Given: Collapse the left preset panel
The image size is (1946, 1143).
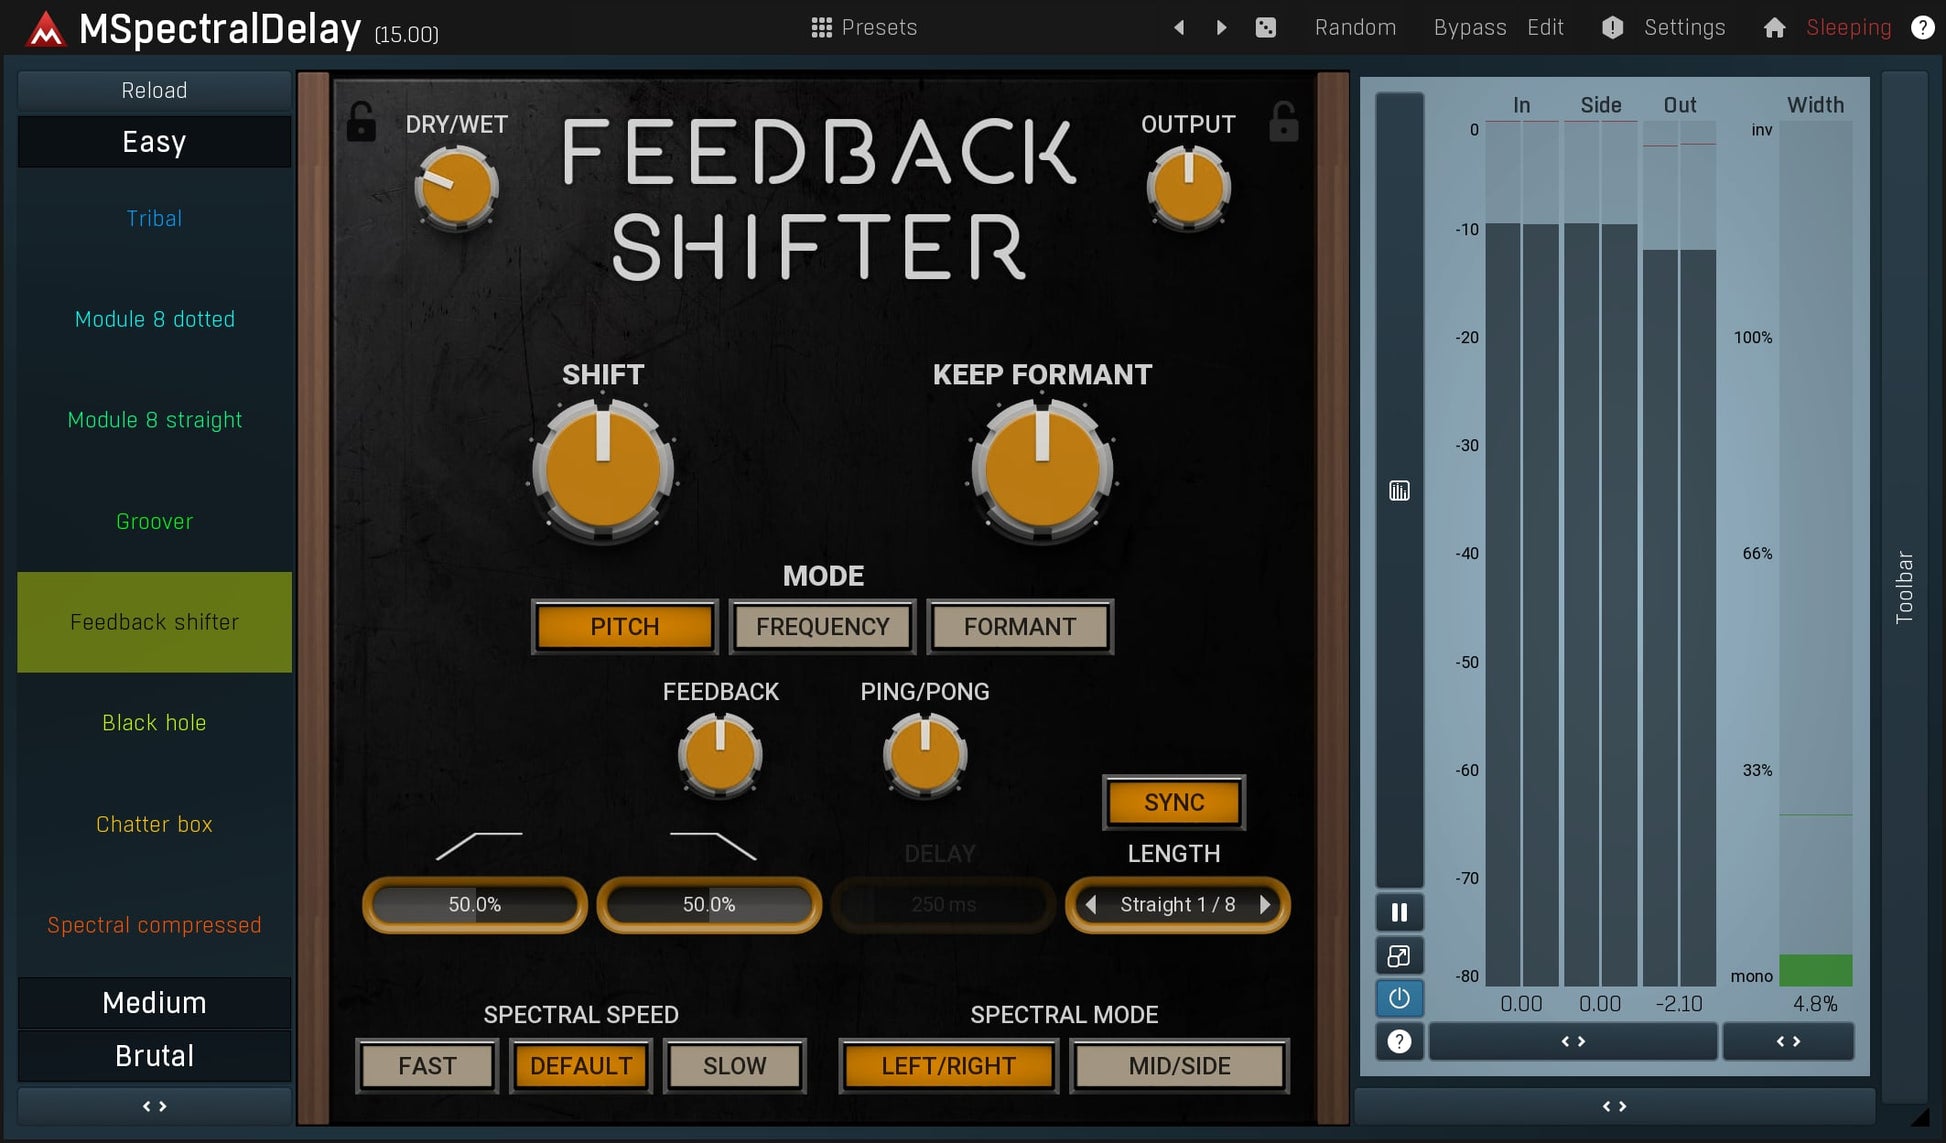Looking at the screenshot, I should (154, 1106).
